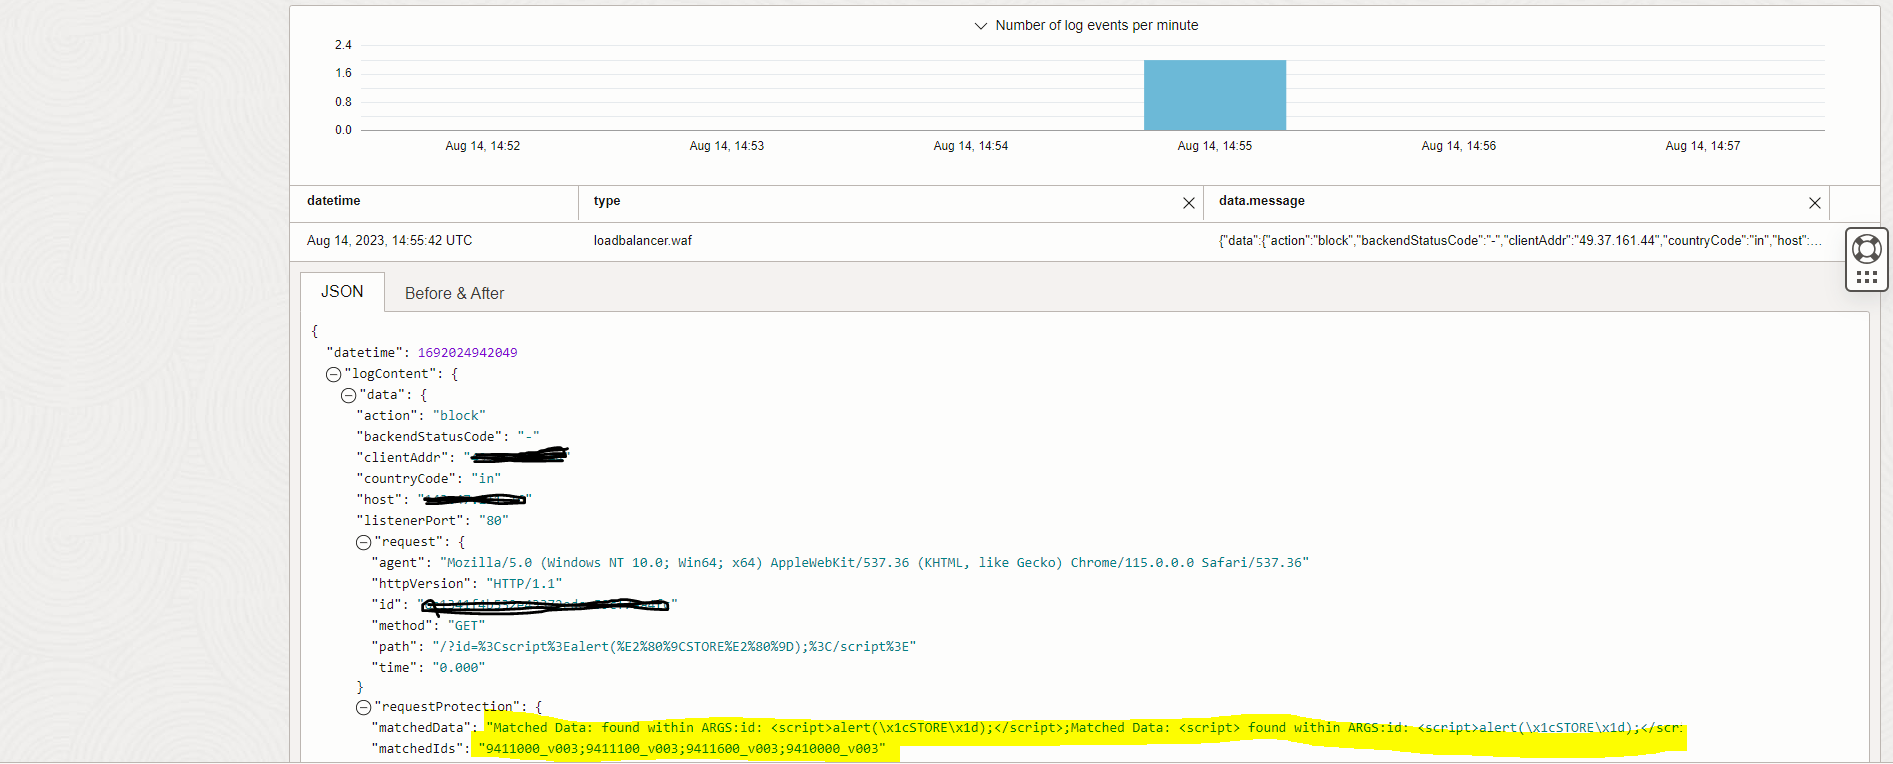This screenshot has height=764, width=1893.
Task: Click the countryCode value "in"
Action: 486,479
